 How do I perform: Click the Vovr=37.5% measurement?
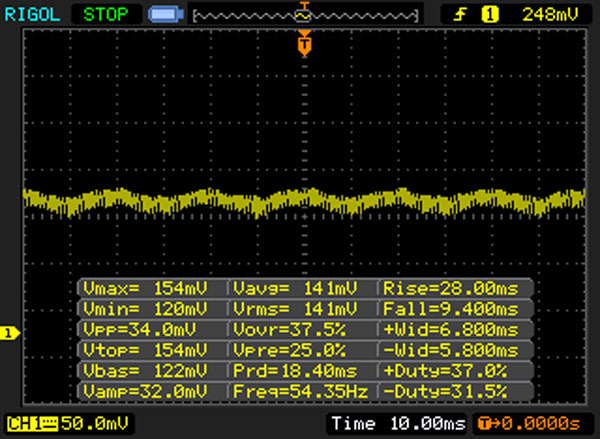290,330
